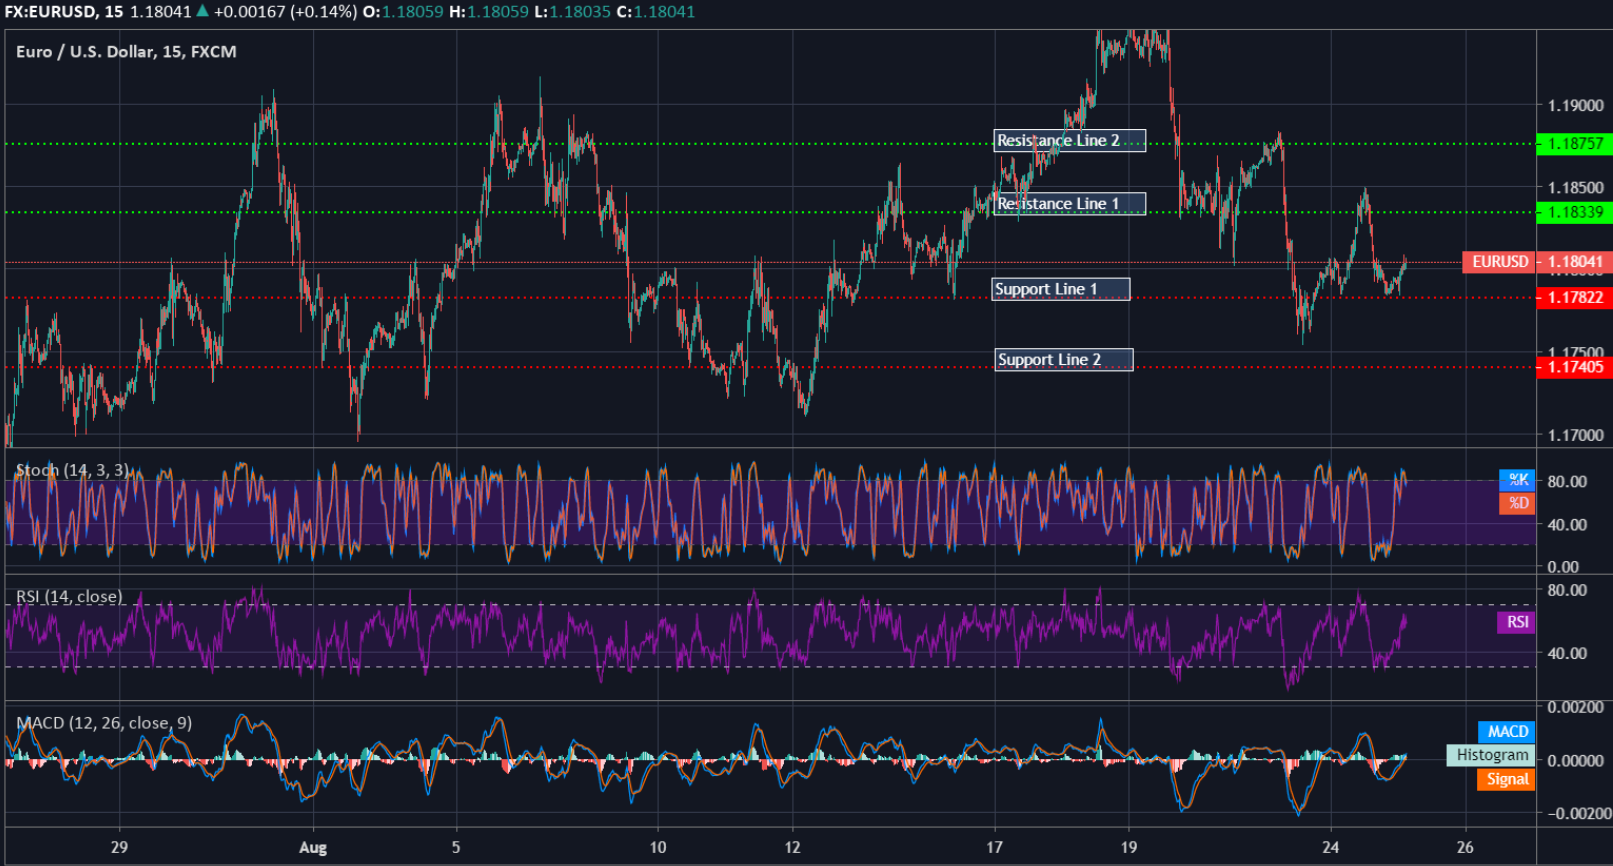Click the 12 date axis label
Screen dimensions: 1613x866
coord(792,848)
